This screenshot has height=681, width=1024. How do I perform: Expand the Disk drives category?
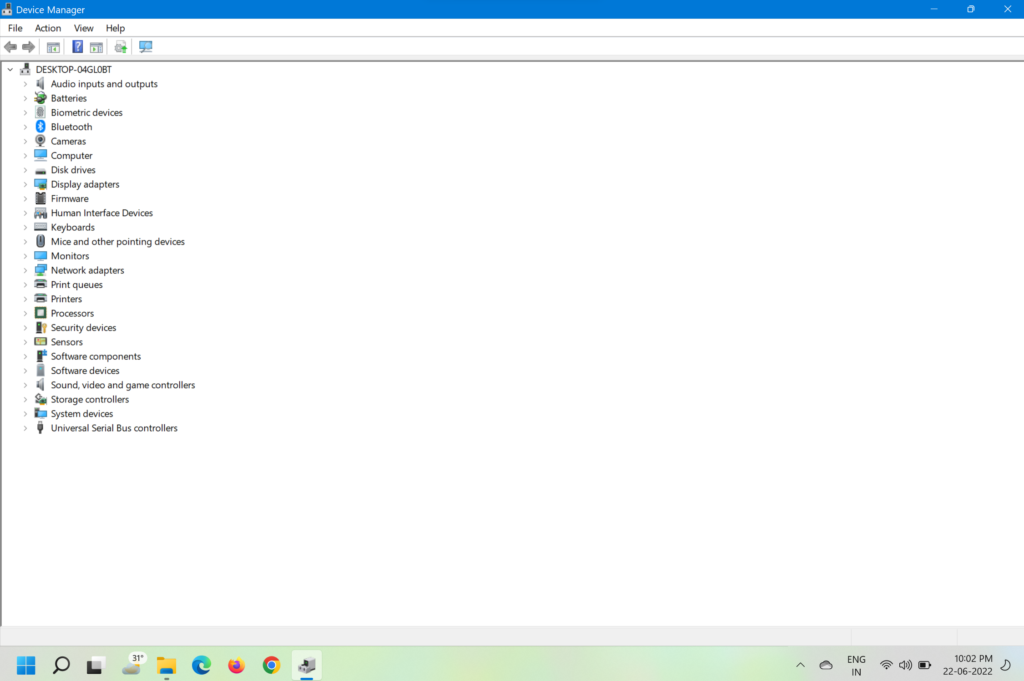(25, 170)
